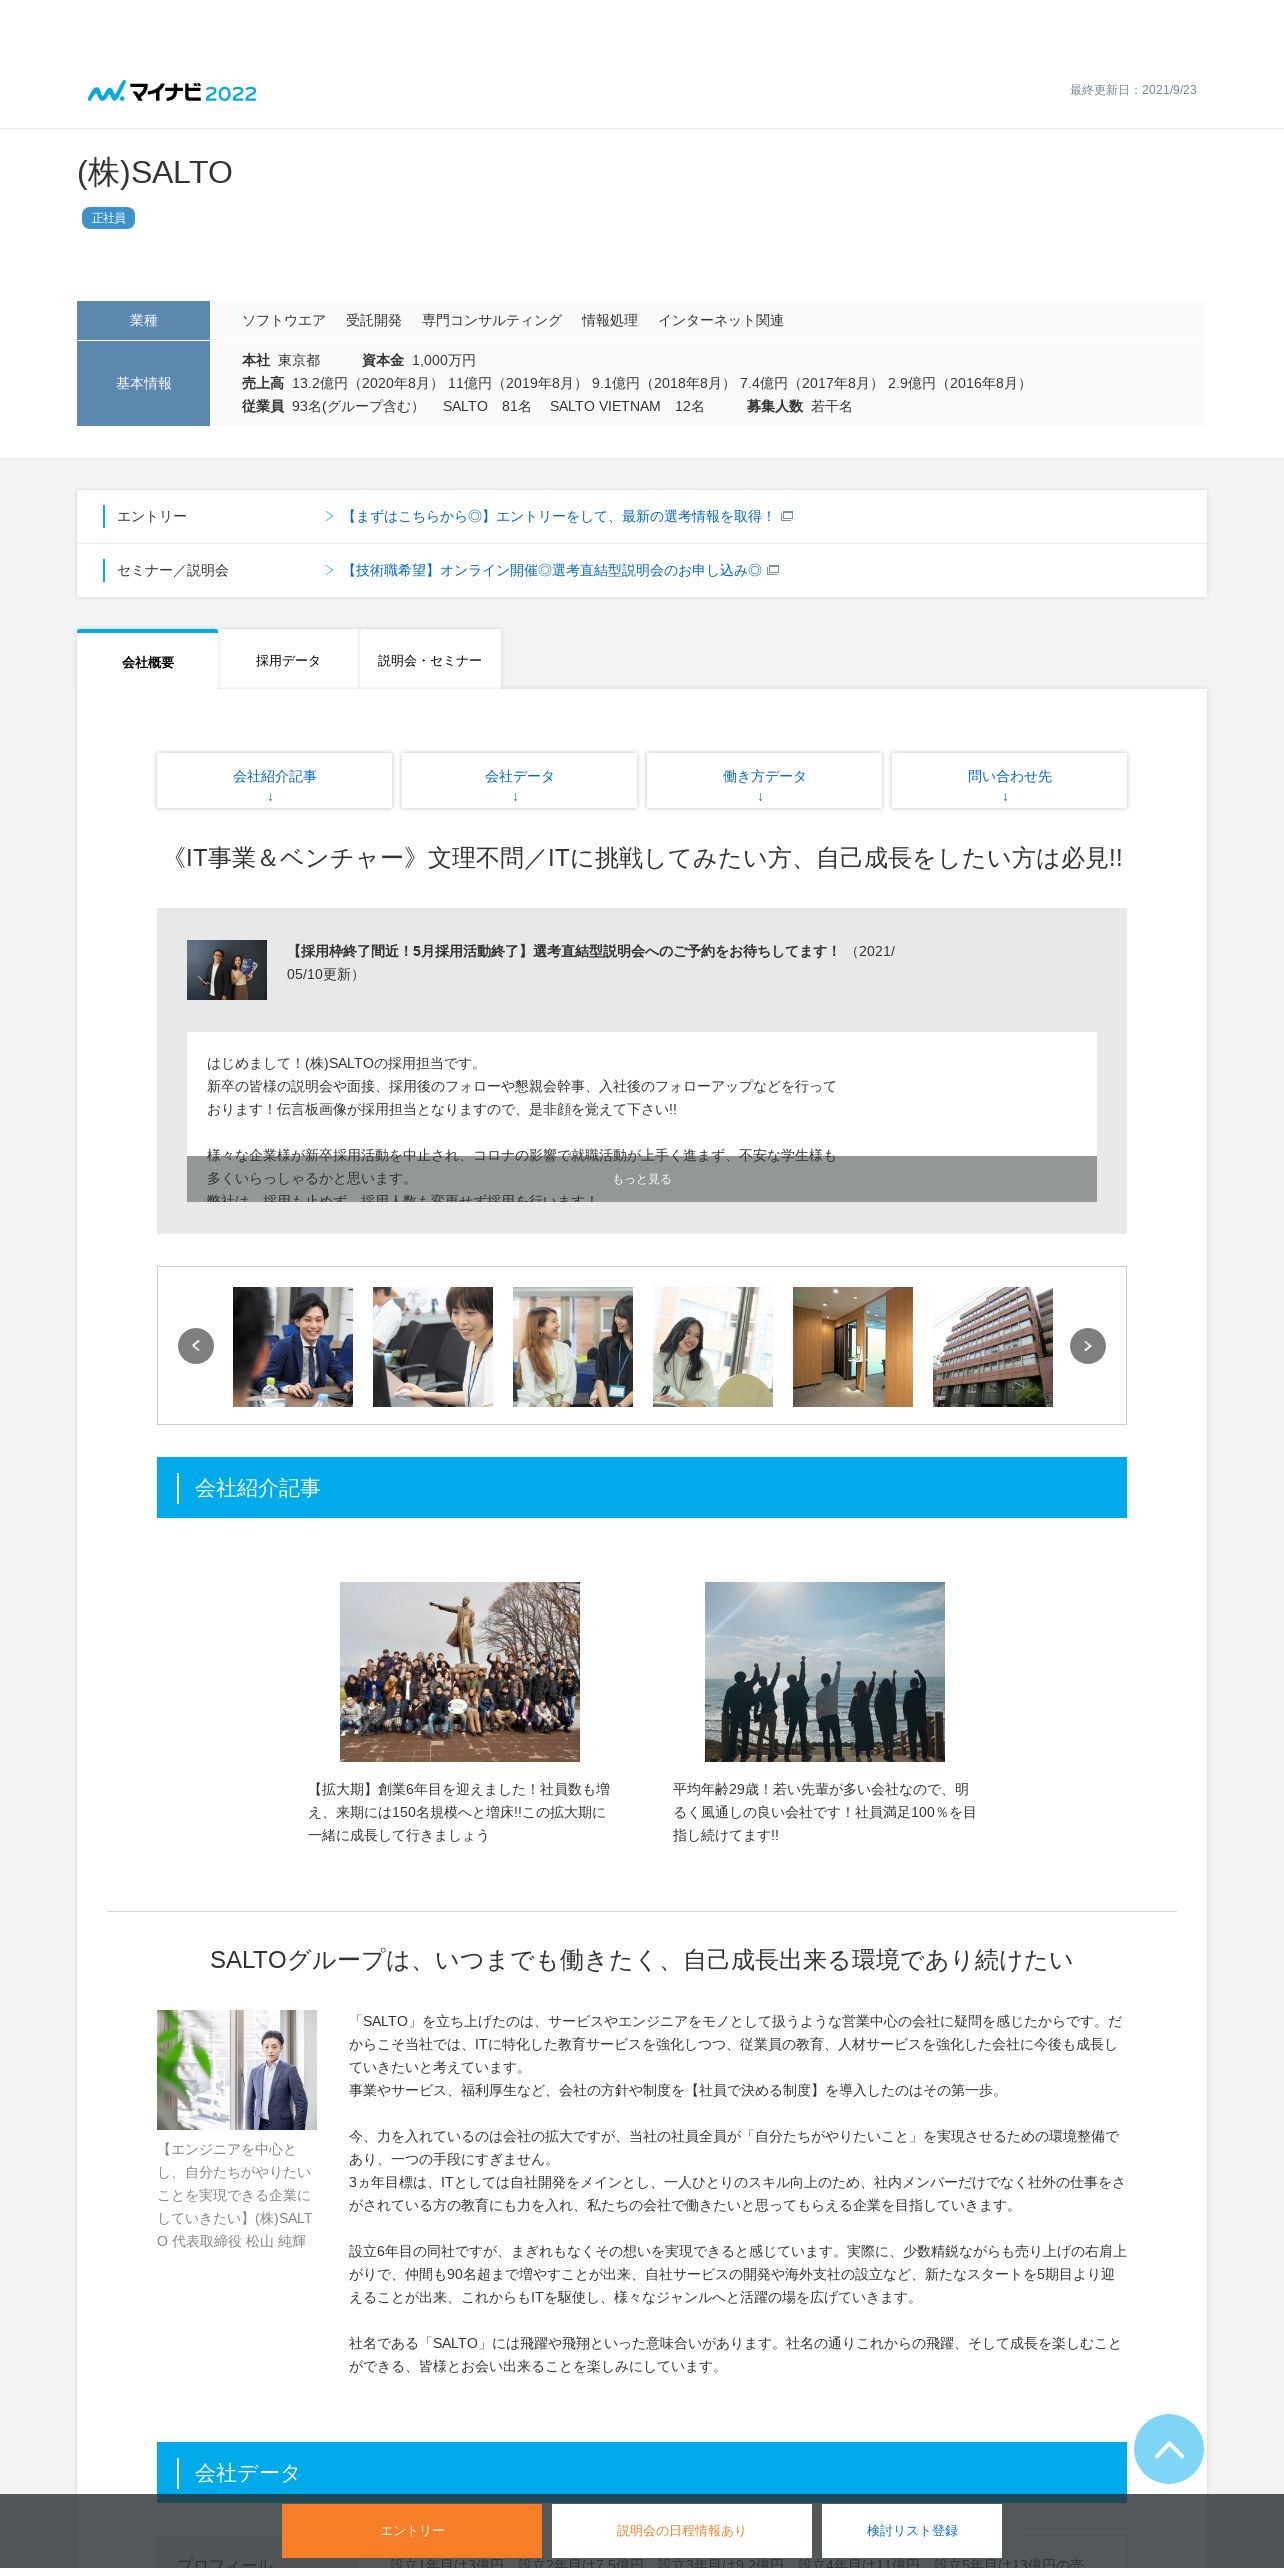Screen dimensions: 1284x2568
Task: Click the エントリー row label
Action: click(152, 516)
